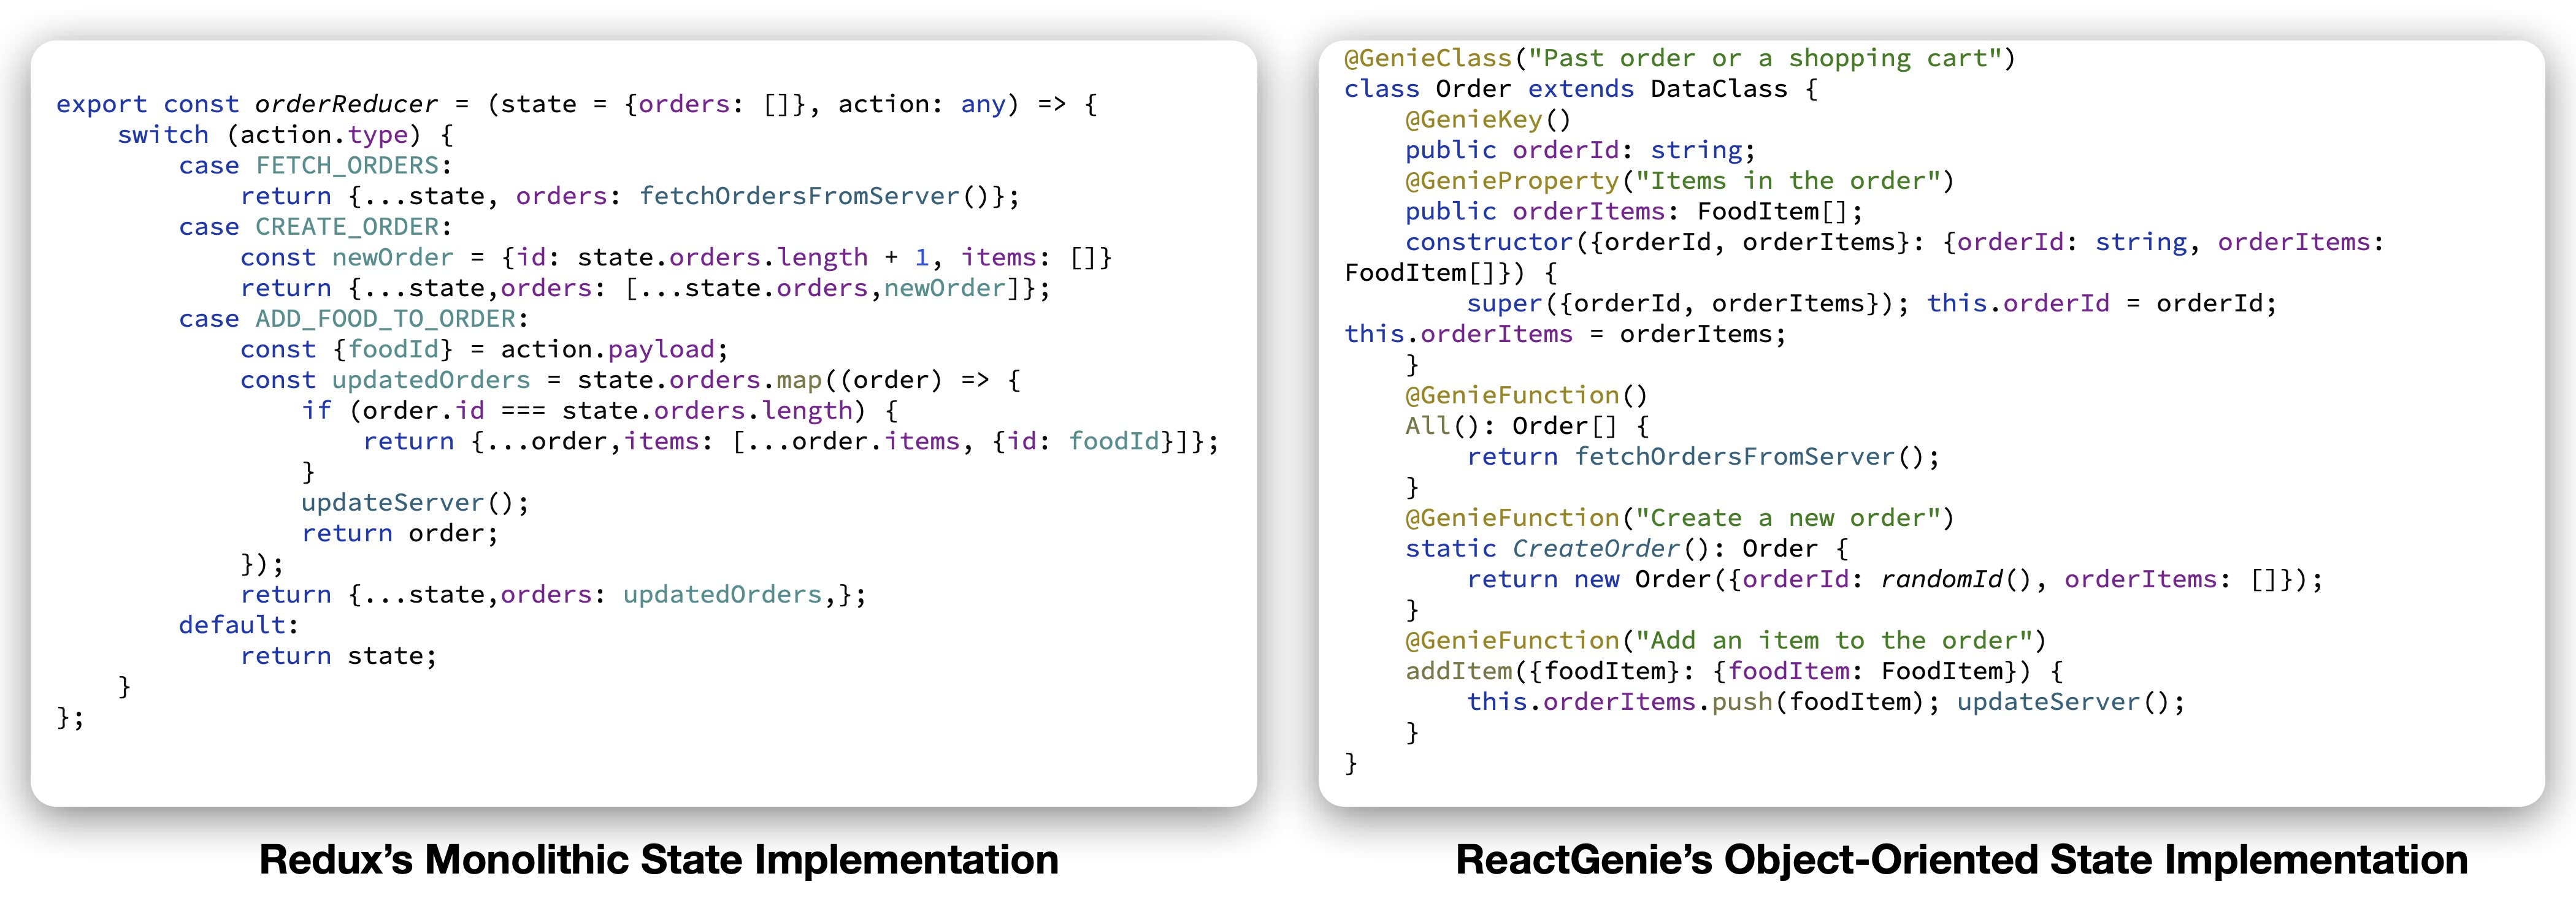Click the @GenieKey() decorator
Viewport: 2576px width, 914px height.
[1487, 120]
